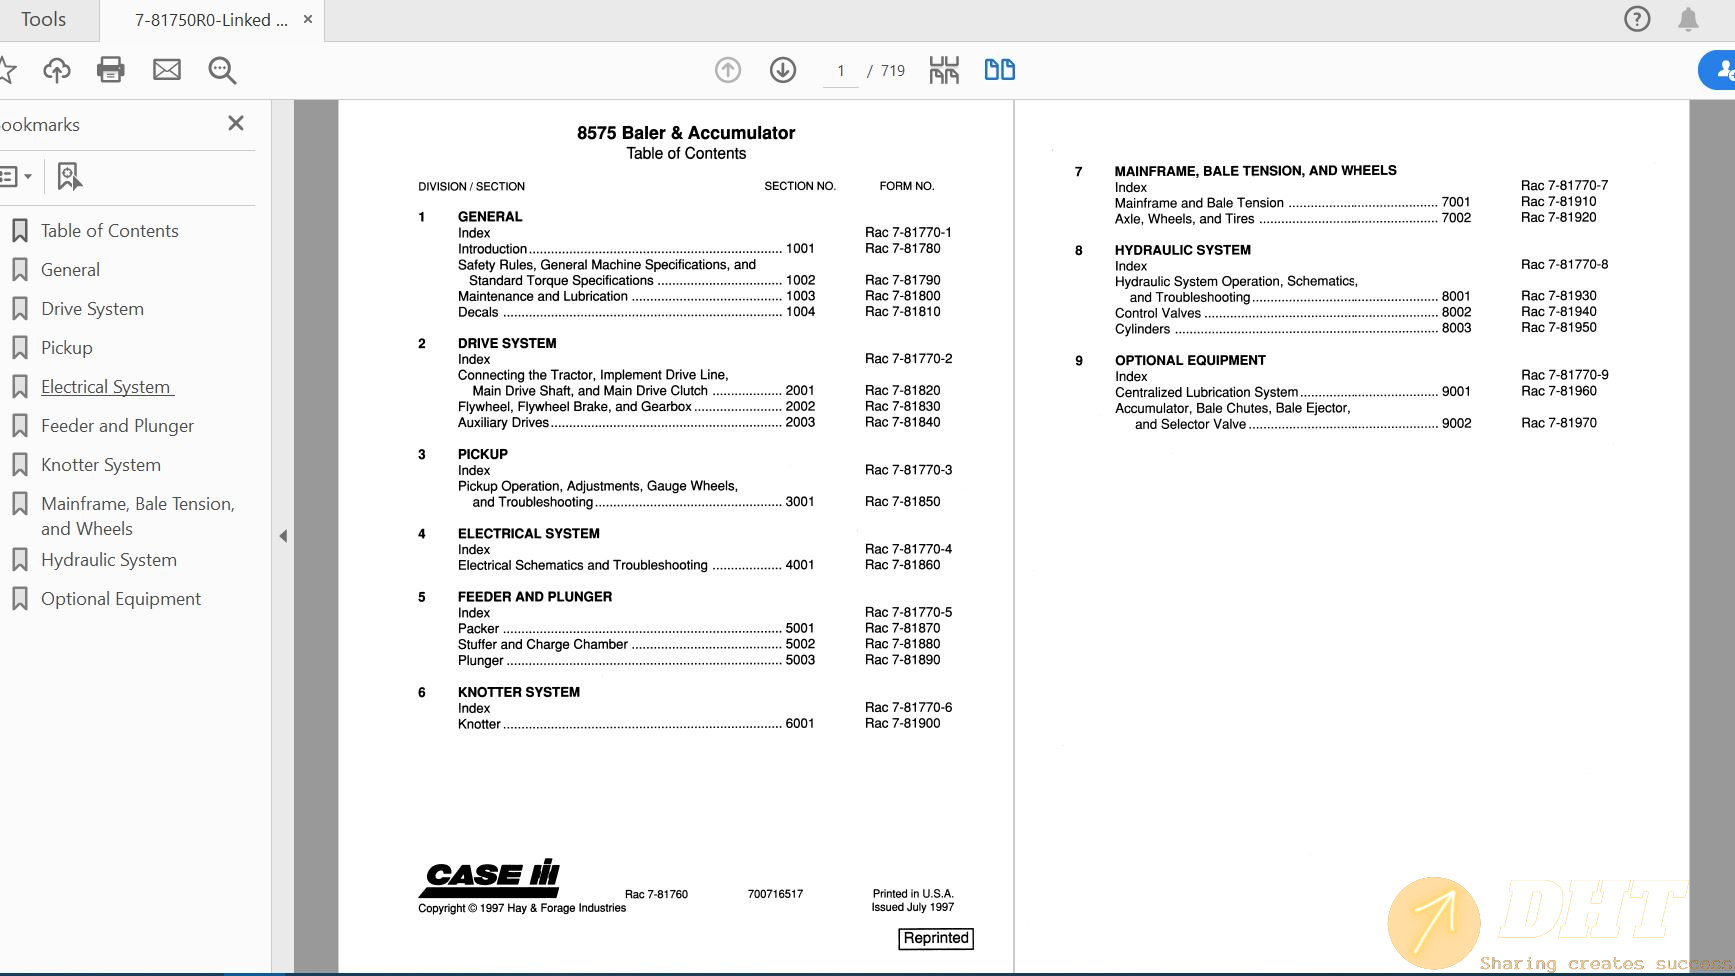The image size is (1735, 976).
Task: Upload file to Adobe Document Cloud
Action: 57,70
